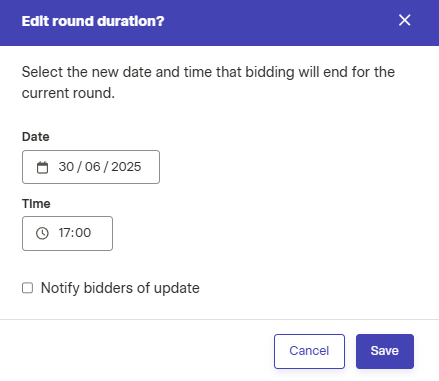
Task: Cancel the round duration edit
Action: coord(309,351)
